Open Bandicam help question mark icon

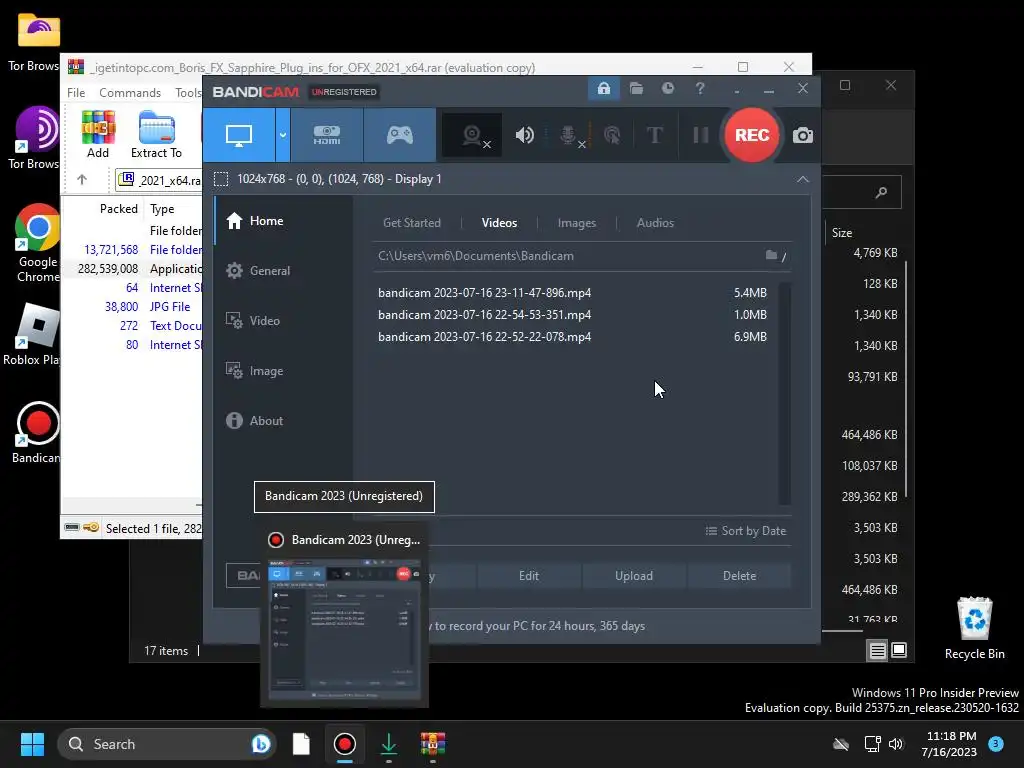700,88
